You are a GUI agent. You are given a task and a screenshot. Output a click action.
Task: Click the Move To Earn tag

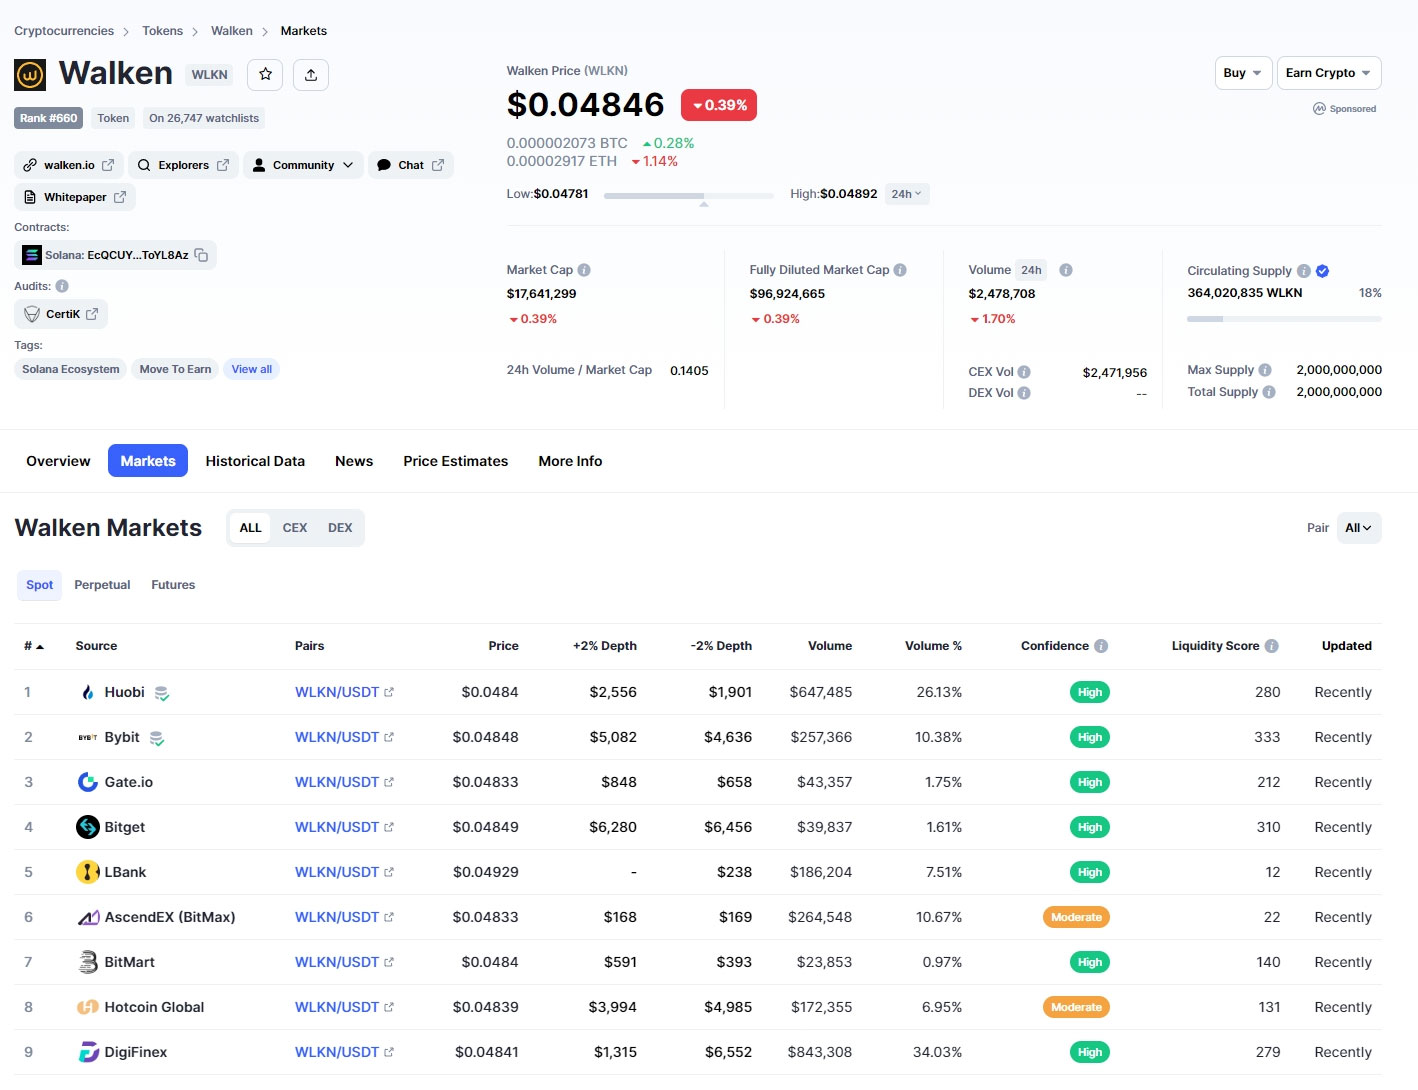point(175,369)
